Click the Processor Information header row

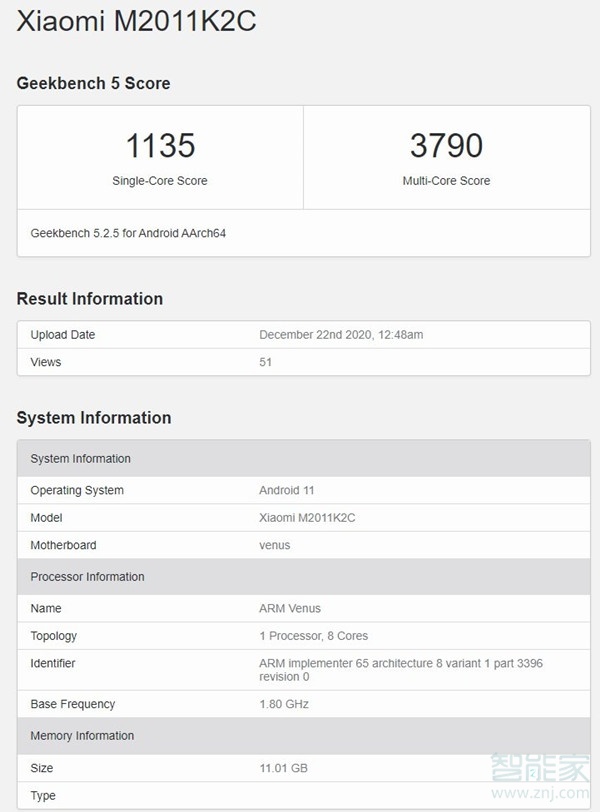(304, 576)
